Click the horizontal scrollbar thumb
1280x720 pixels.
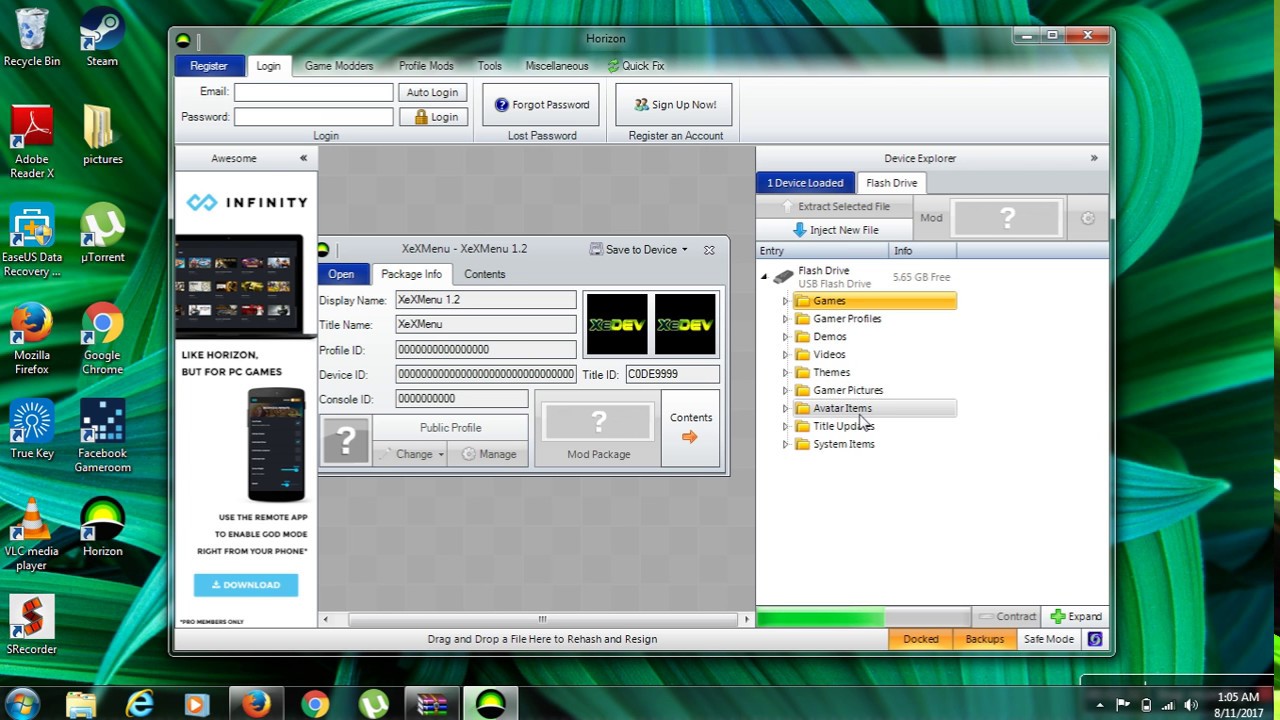542,620
